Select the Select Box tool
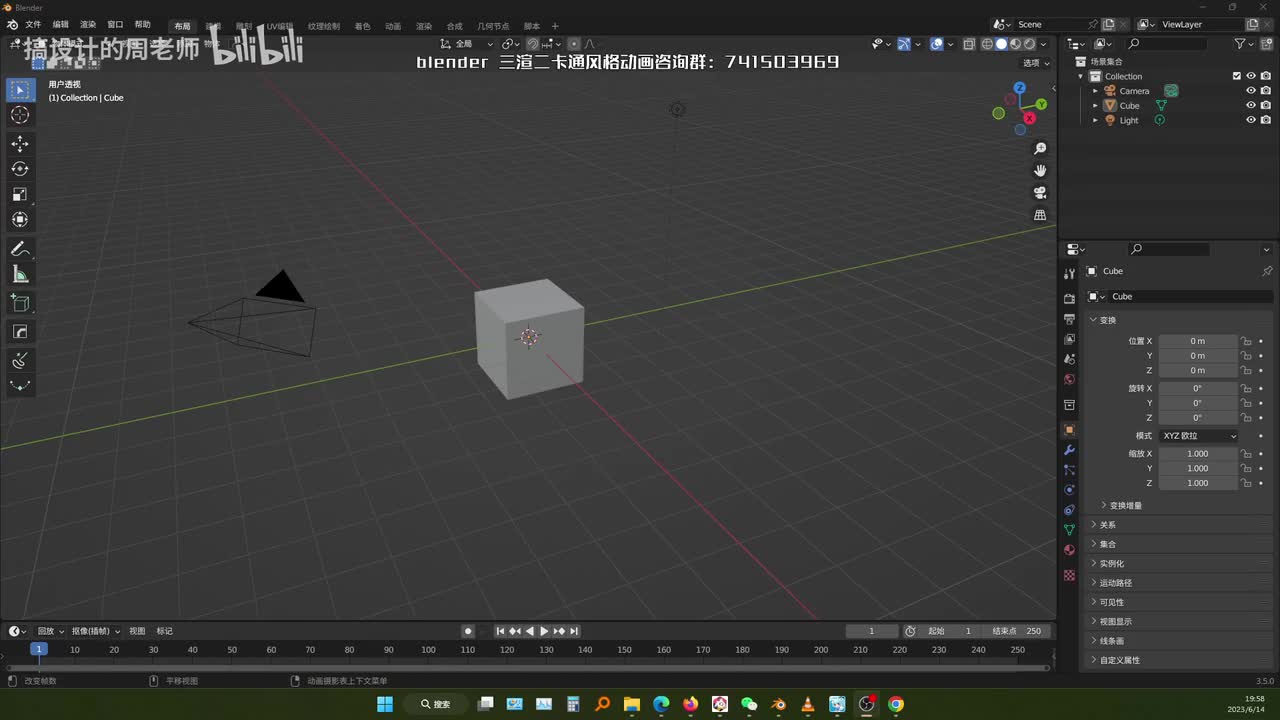Viewport: 1280px width, 720px height. point(20,90)
